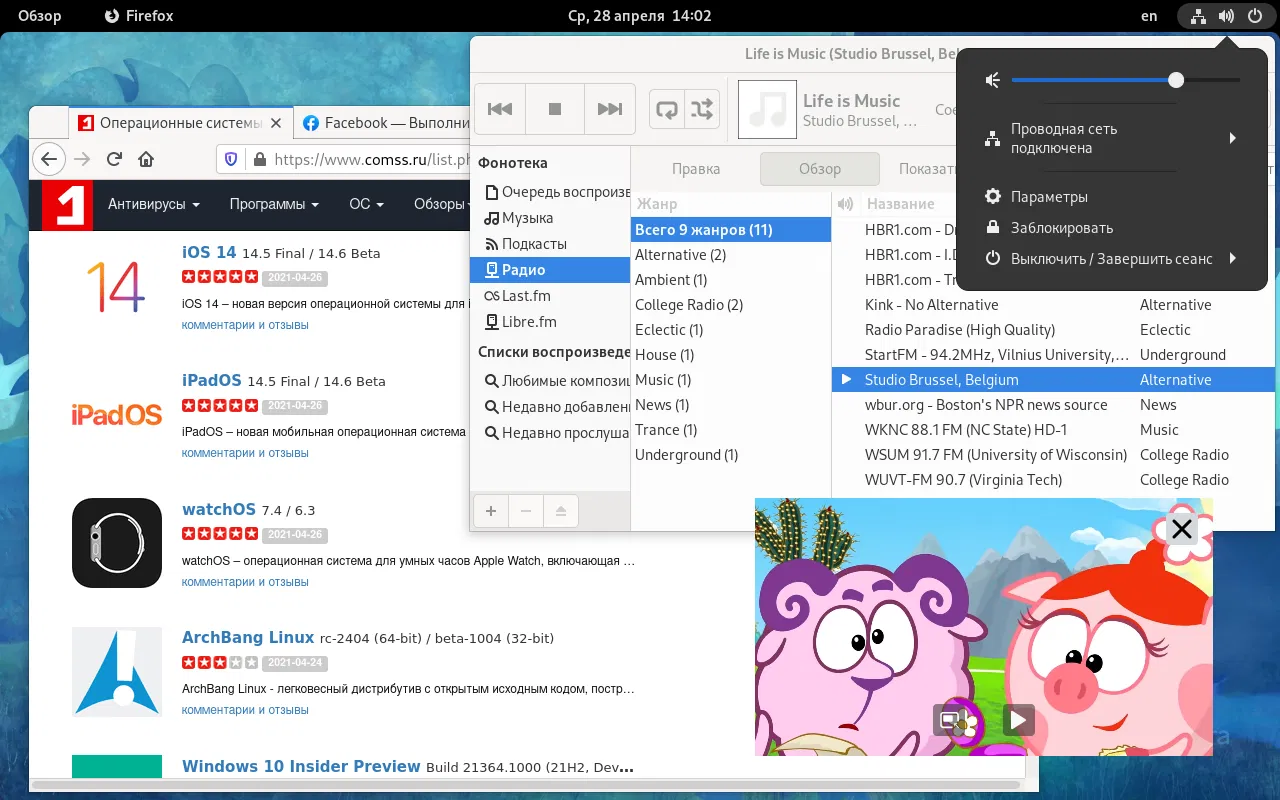Filter by Underground (1) genre
Viewport: 1280px width, 800px height.
pos(731,455)
